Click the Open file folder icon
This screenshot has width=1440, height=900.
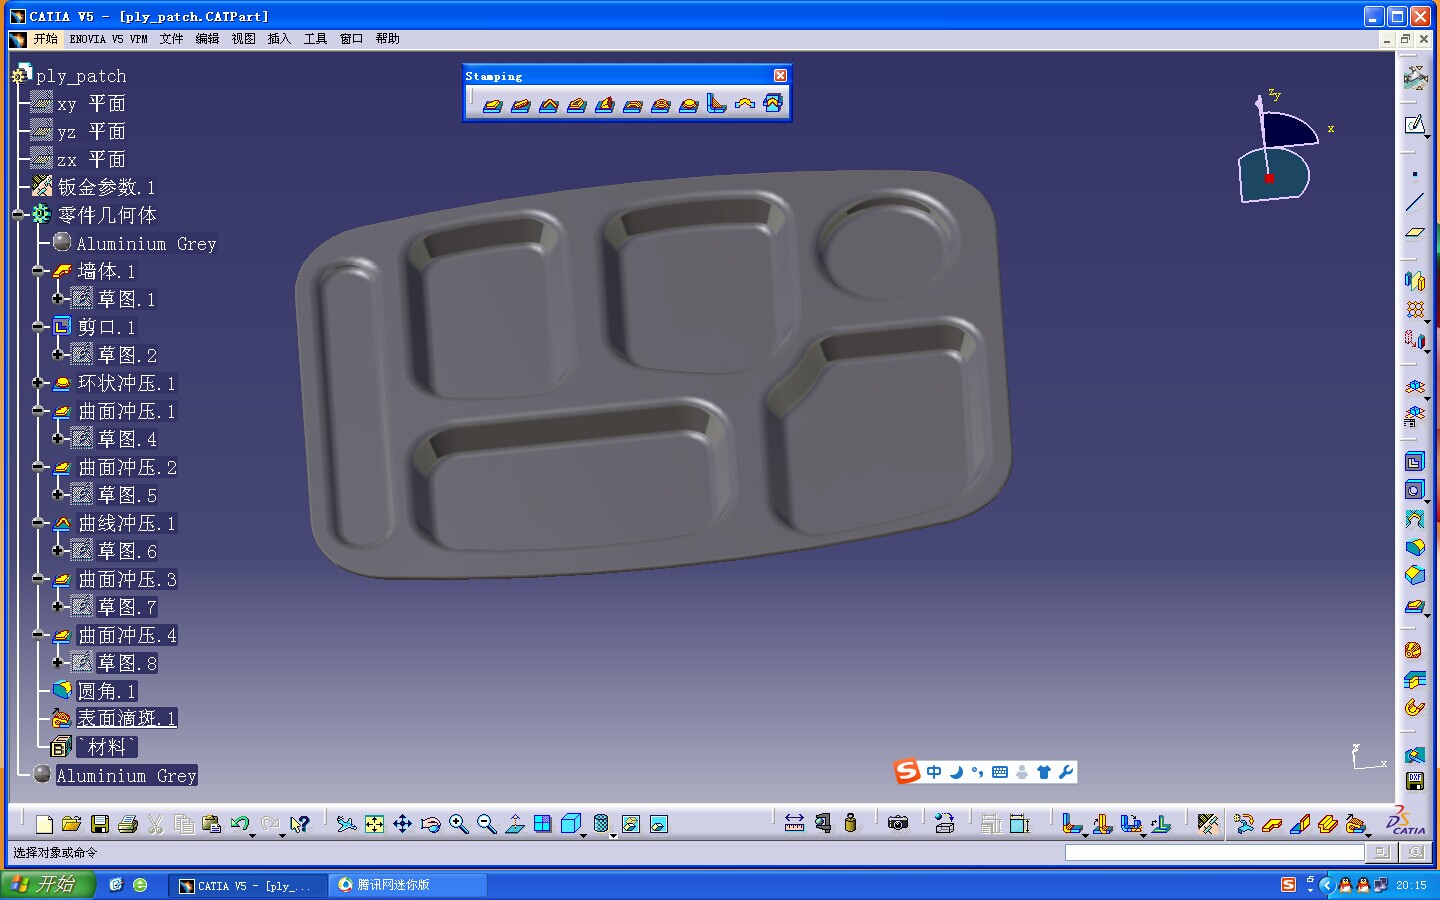pyautogui.click(x=71, y=824)
